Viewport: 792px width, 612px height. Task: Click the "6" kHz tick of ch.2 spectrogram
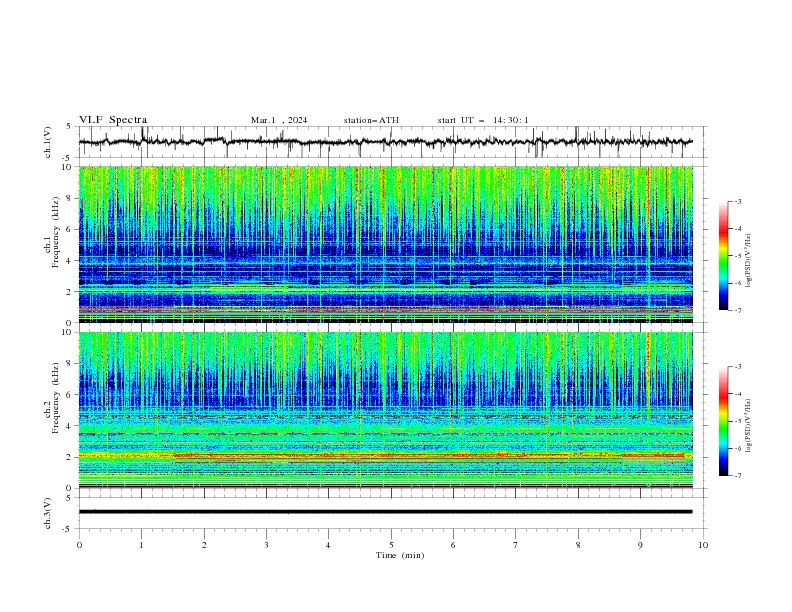(x=70, y=395)
